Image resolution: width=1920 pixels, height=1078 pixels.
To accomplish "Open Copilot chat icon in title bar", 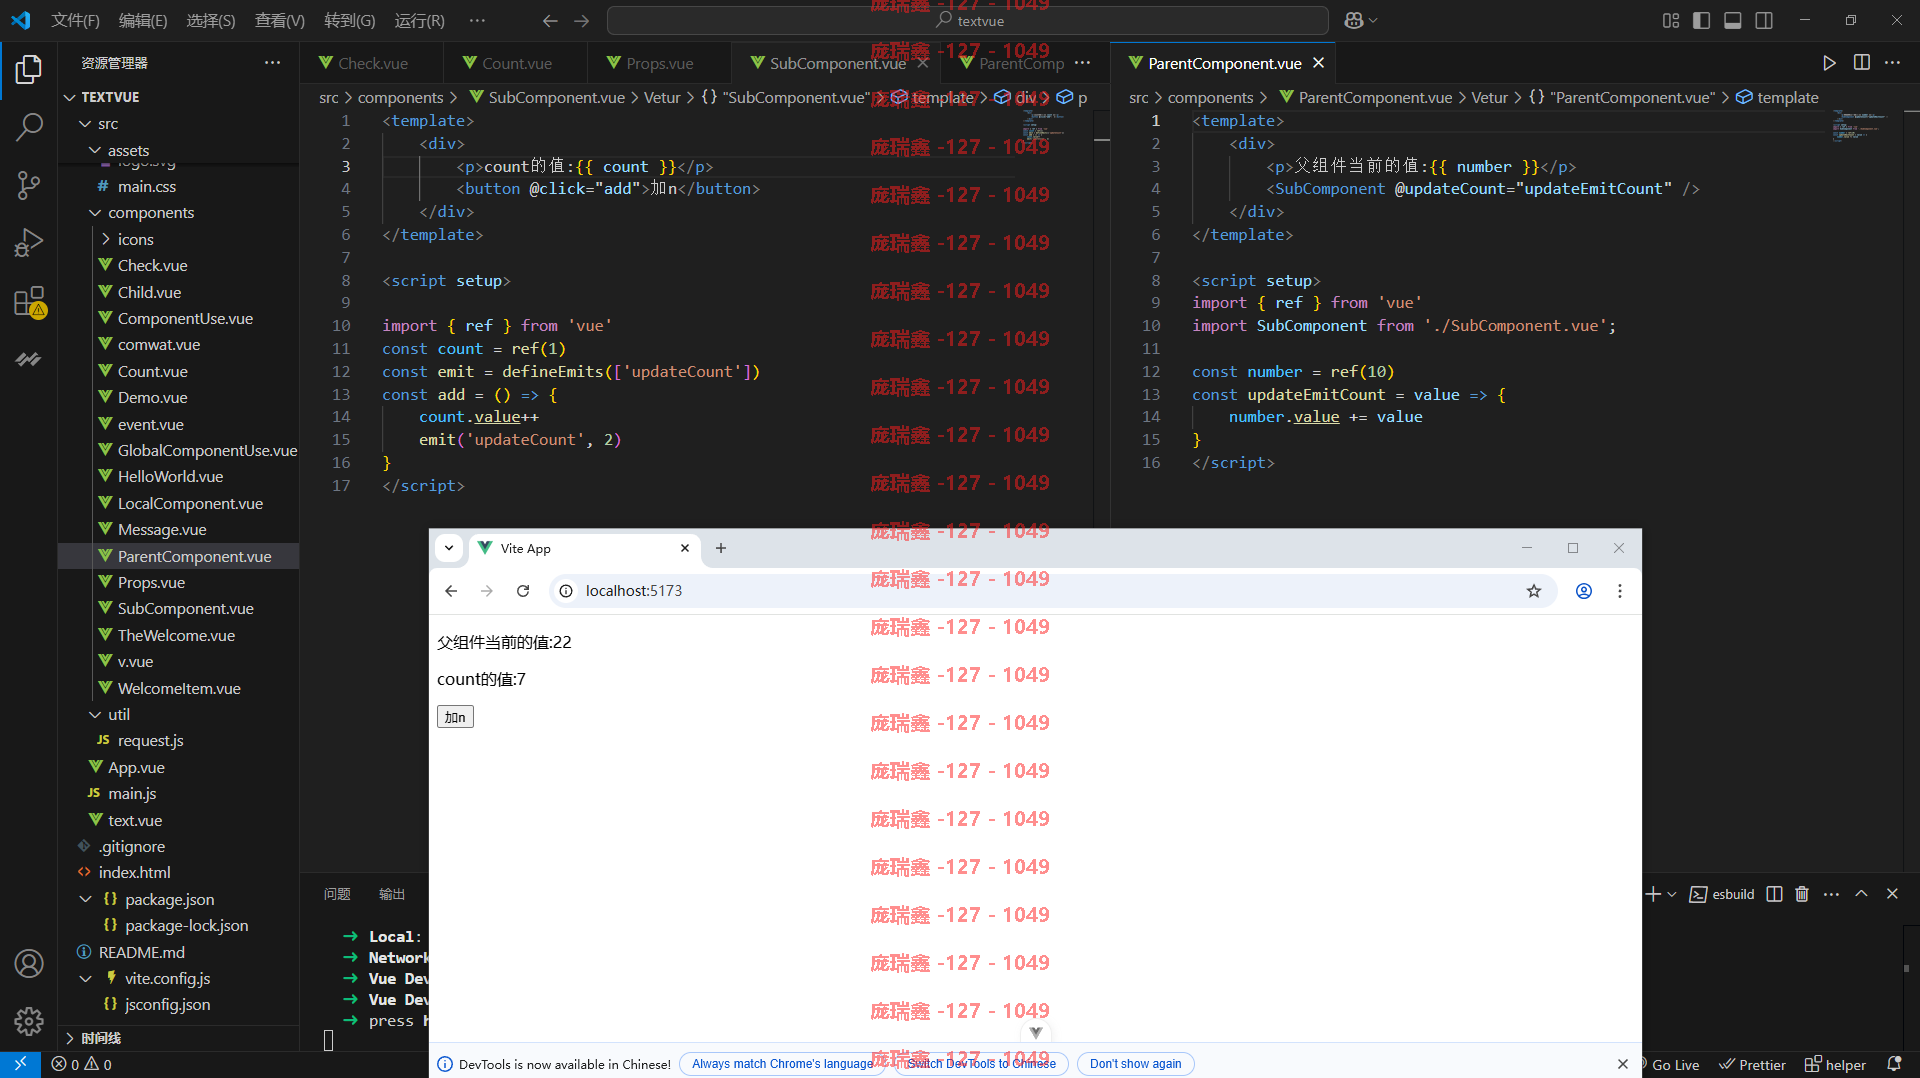I will 1354,20.
